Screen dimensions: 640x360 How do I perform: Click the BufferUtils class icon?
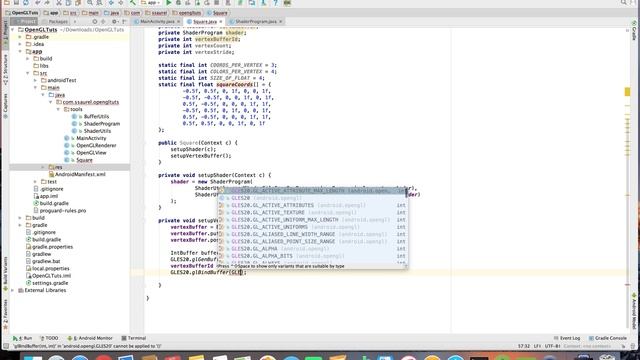(74, 116)
